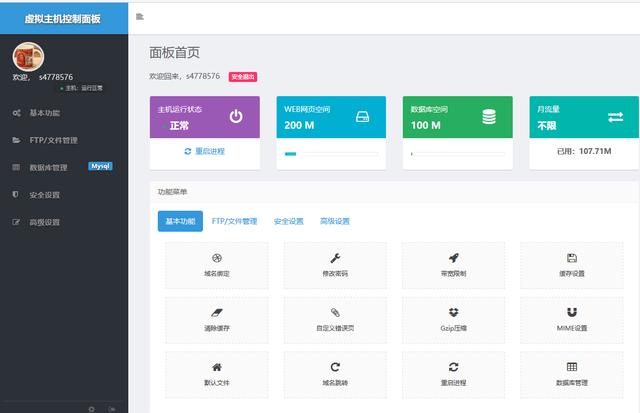Switch to the 安全设置 tab

(289, 221)
